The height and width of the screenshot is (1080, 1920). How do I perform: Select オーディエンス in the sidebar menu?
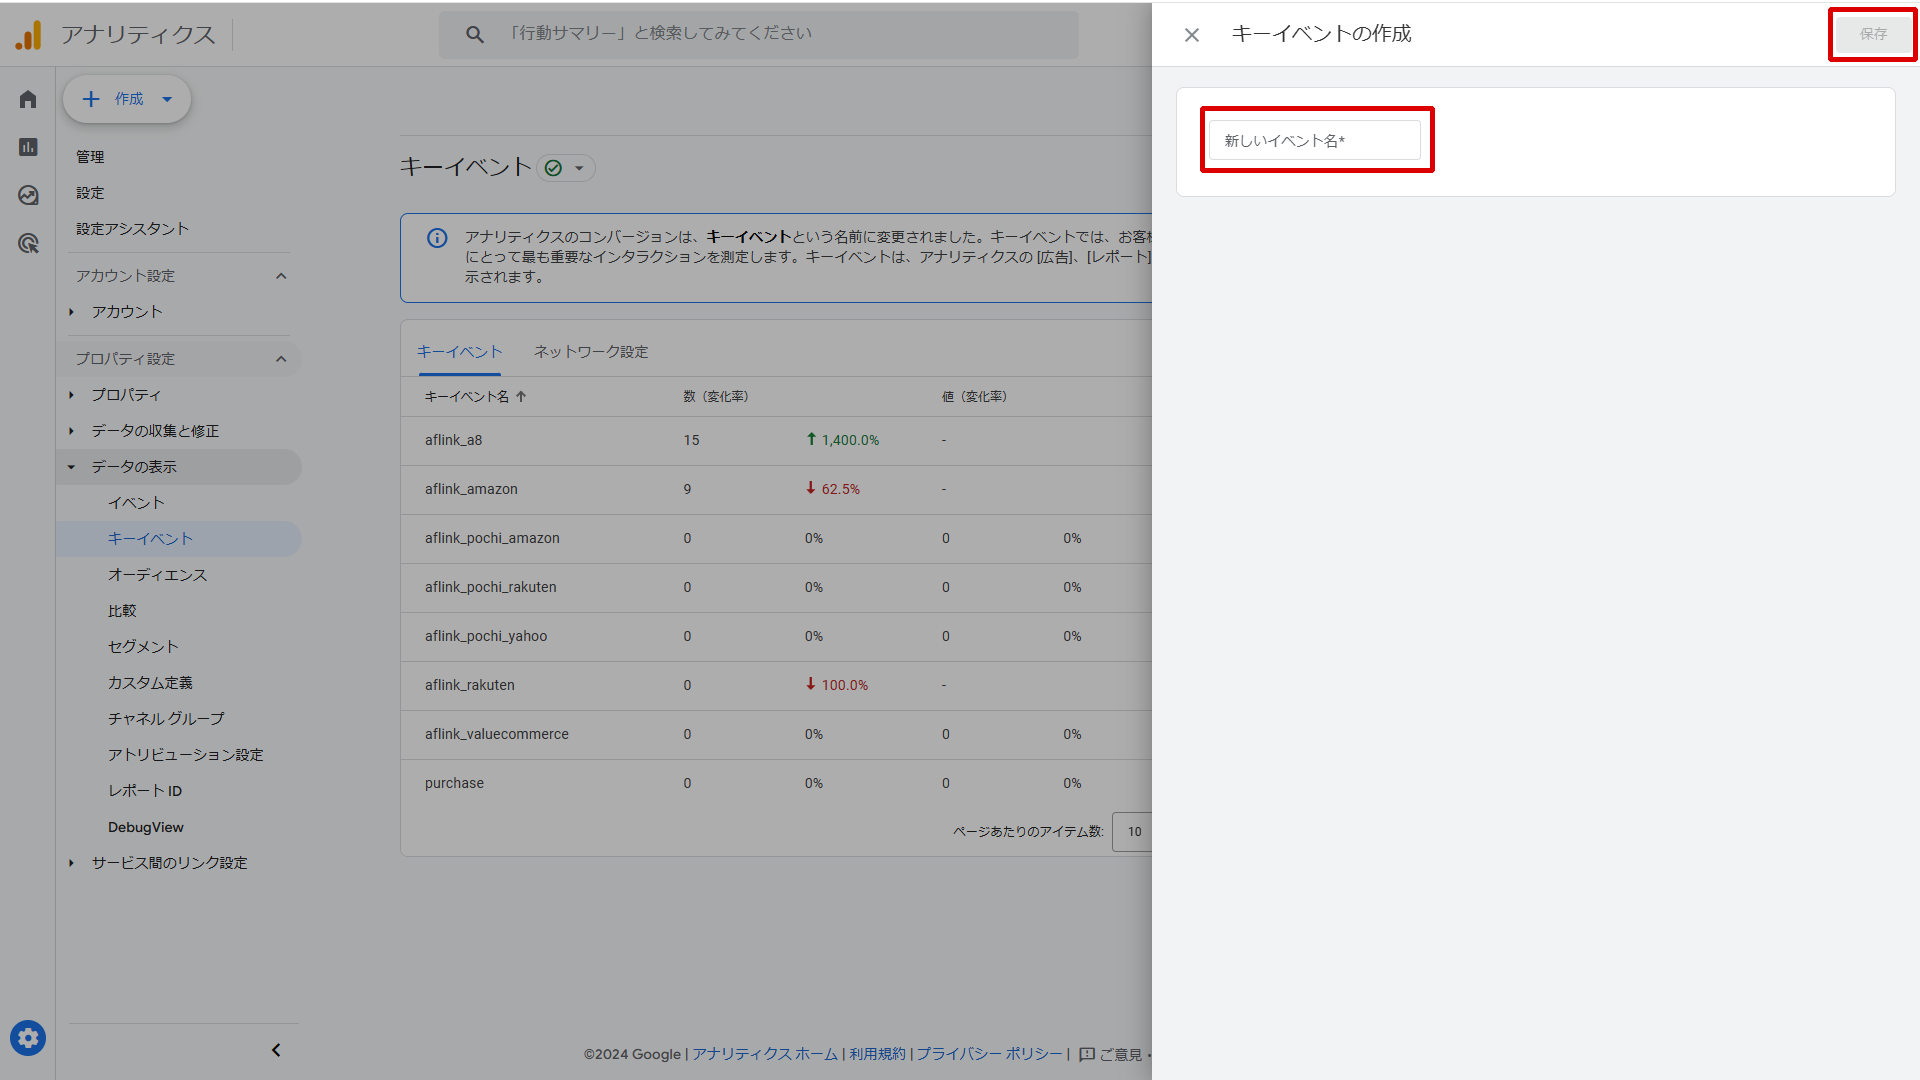157,575
